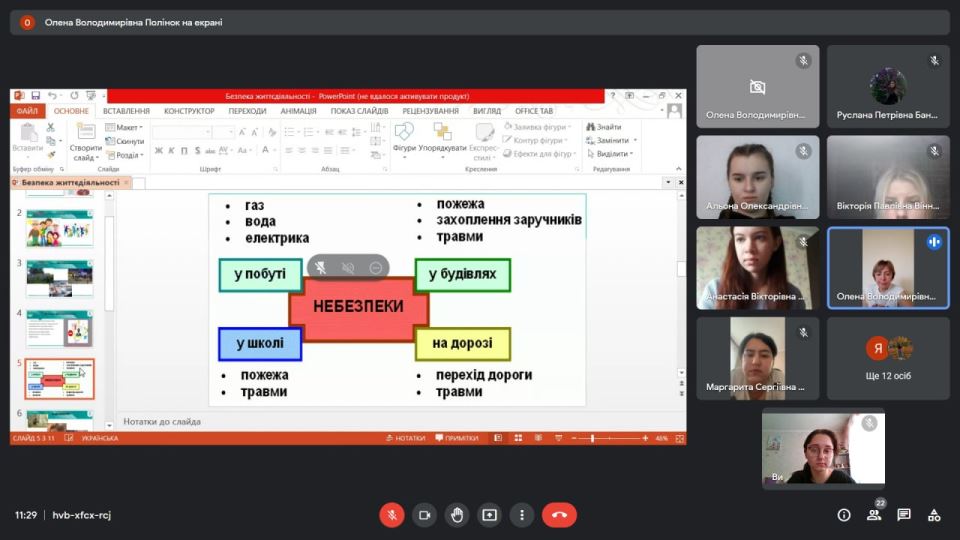Click the Експрес-стилі quick styles icon
This screenshot has width=960, height=540.
[x=484, y=132]
